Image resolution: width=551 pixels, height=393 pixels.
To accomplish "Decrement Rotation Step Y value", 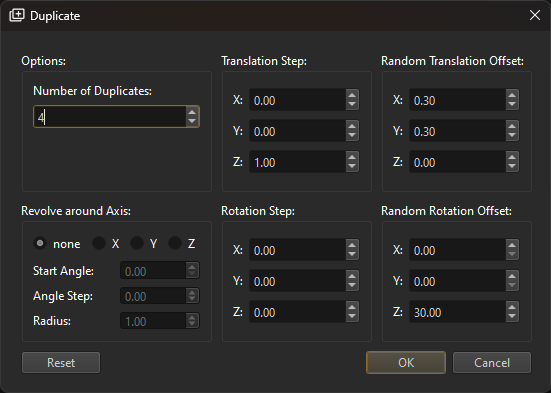I will pyautogui.click(x=352, y=285).
